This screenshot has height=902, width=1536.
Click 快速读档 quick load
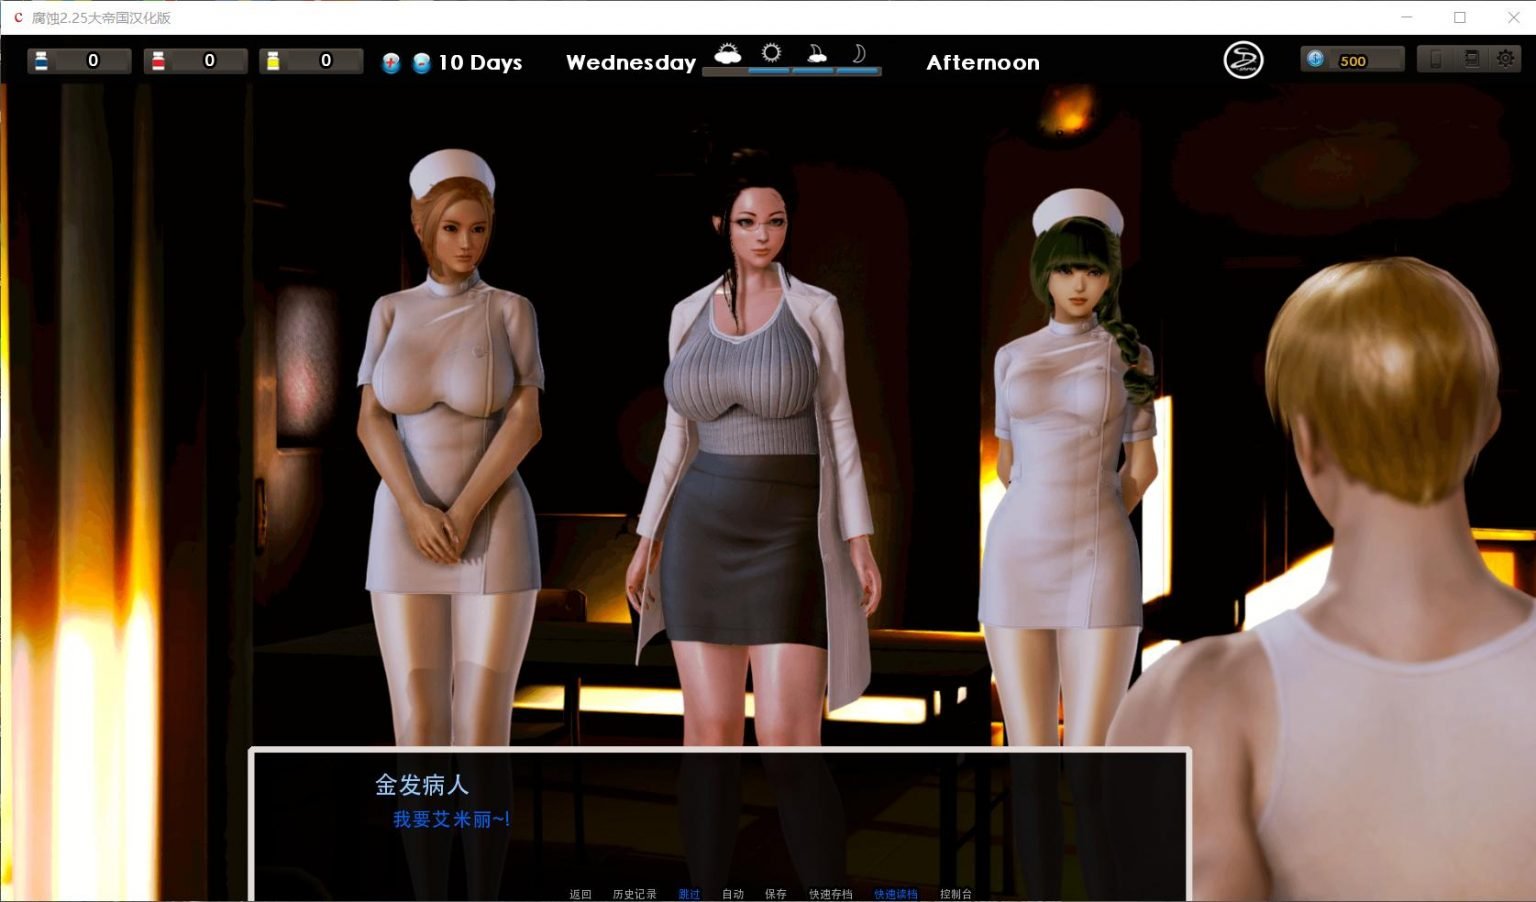pyautogui.click(x=895, y=893)
